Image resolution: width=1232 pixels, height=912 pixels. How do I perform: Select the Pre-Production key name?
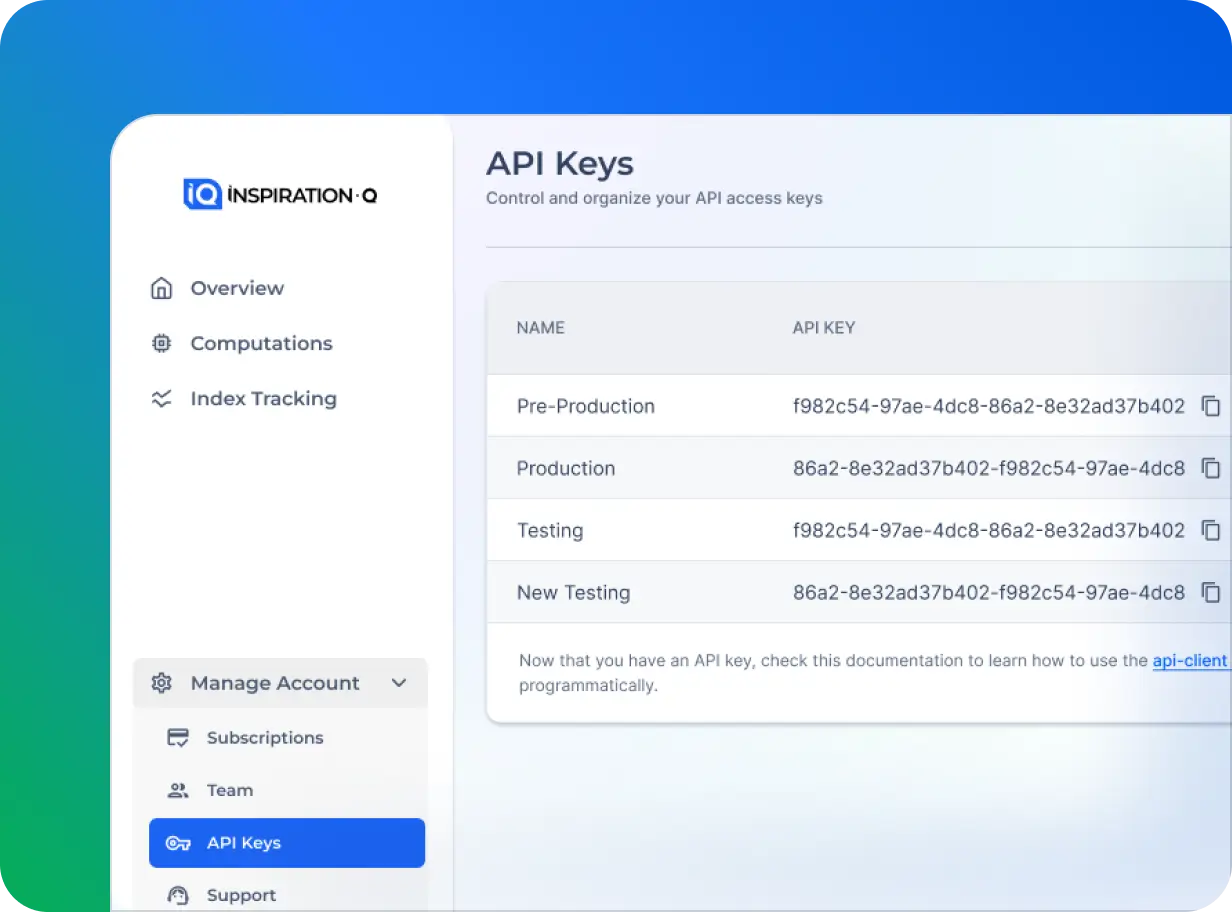[x=586, y=406]
